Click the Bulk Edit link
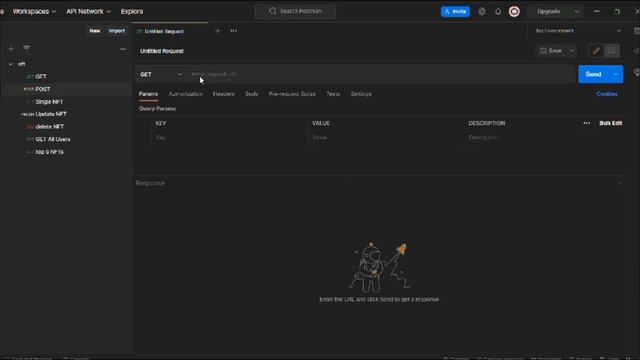 click(611, 123)
